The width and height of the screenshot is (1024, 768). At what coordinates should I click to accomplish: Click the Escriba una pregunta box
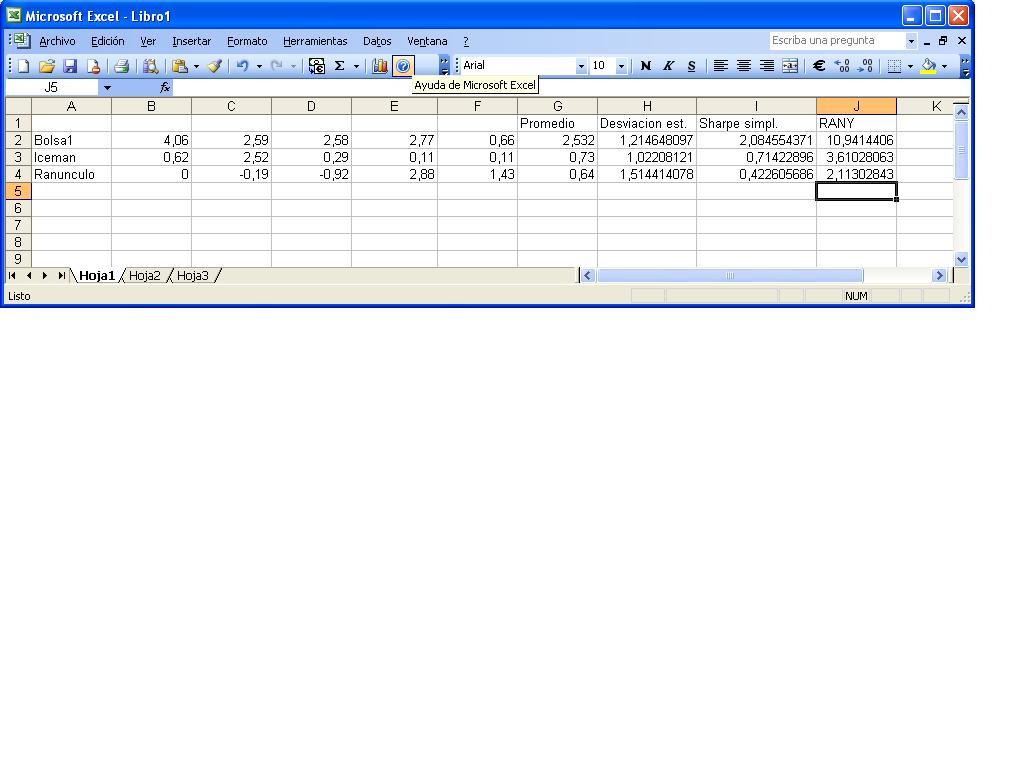837,40
